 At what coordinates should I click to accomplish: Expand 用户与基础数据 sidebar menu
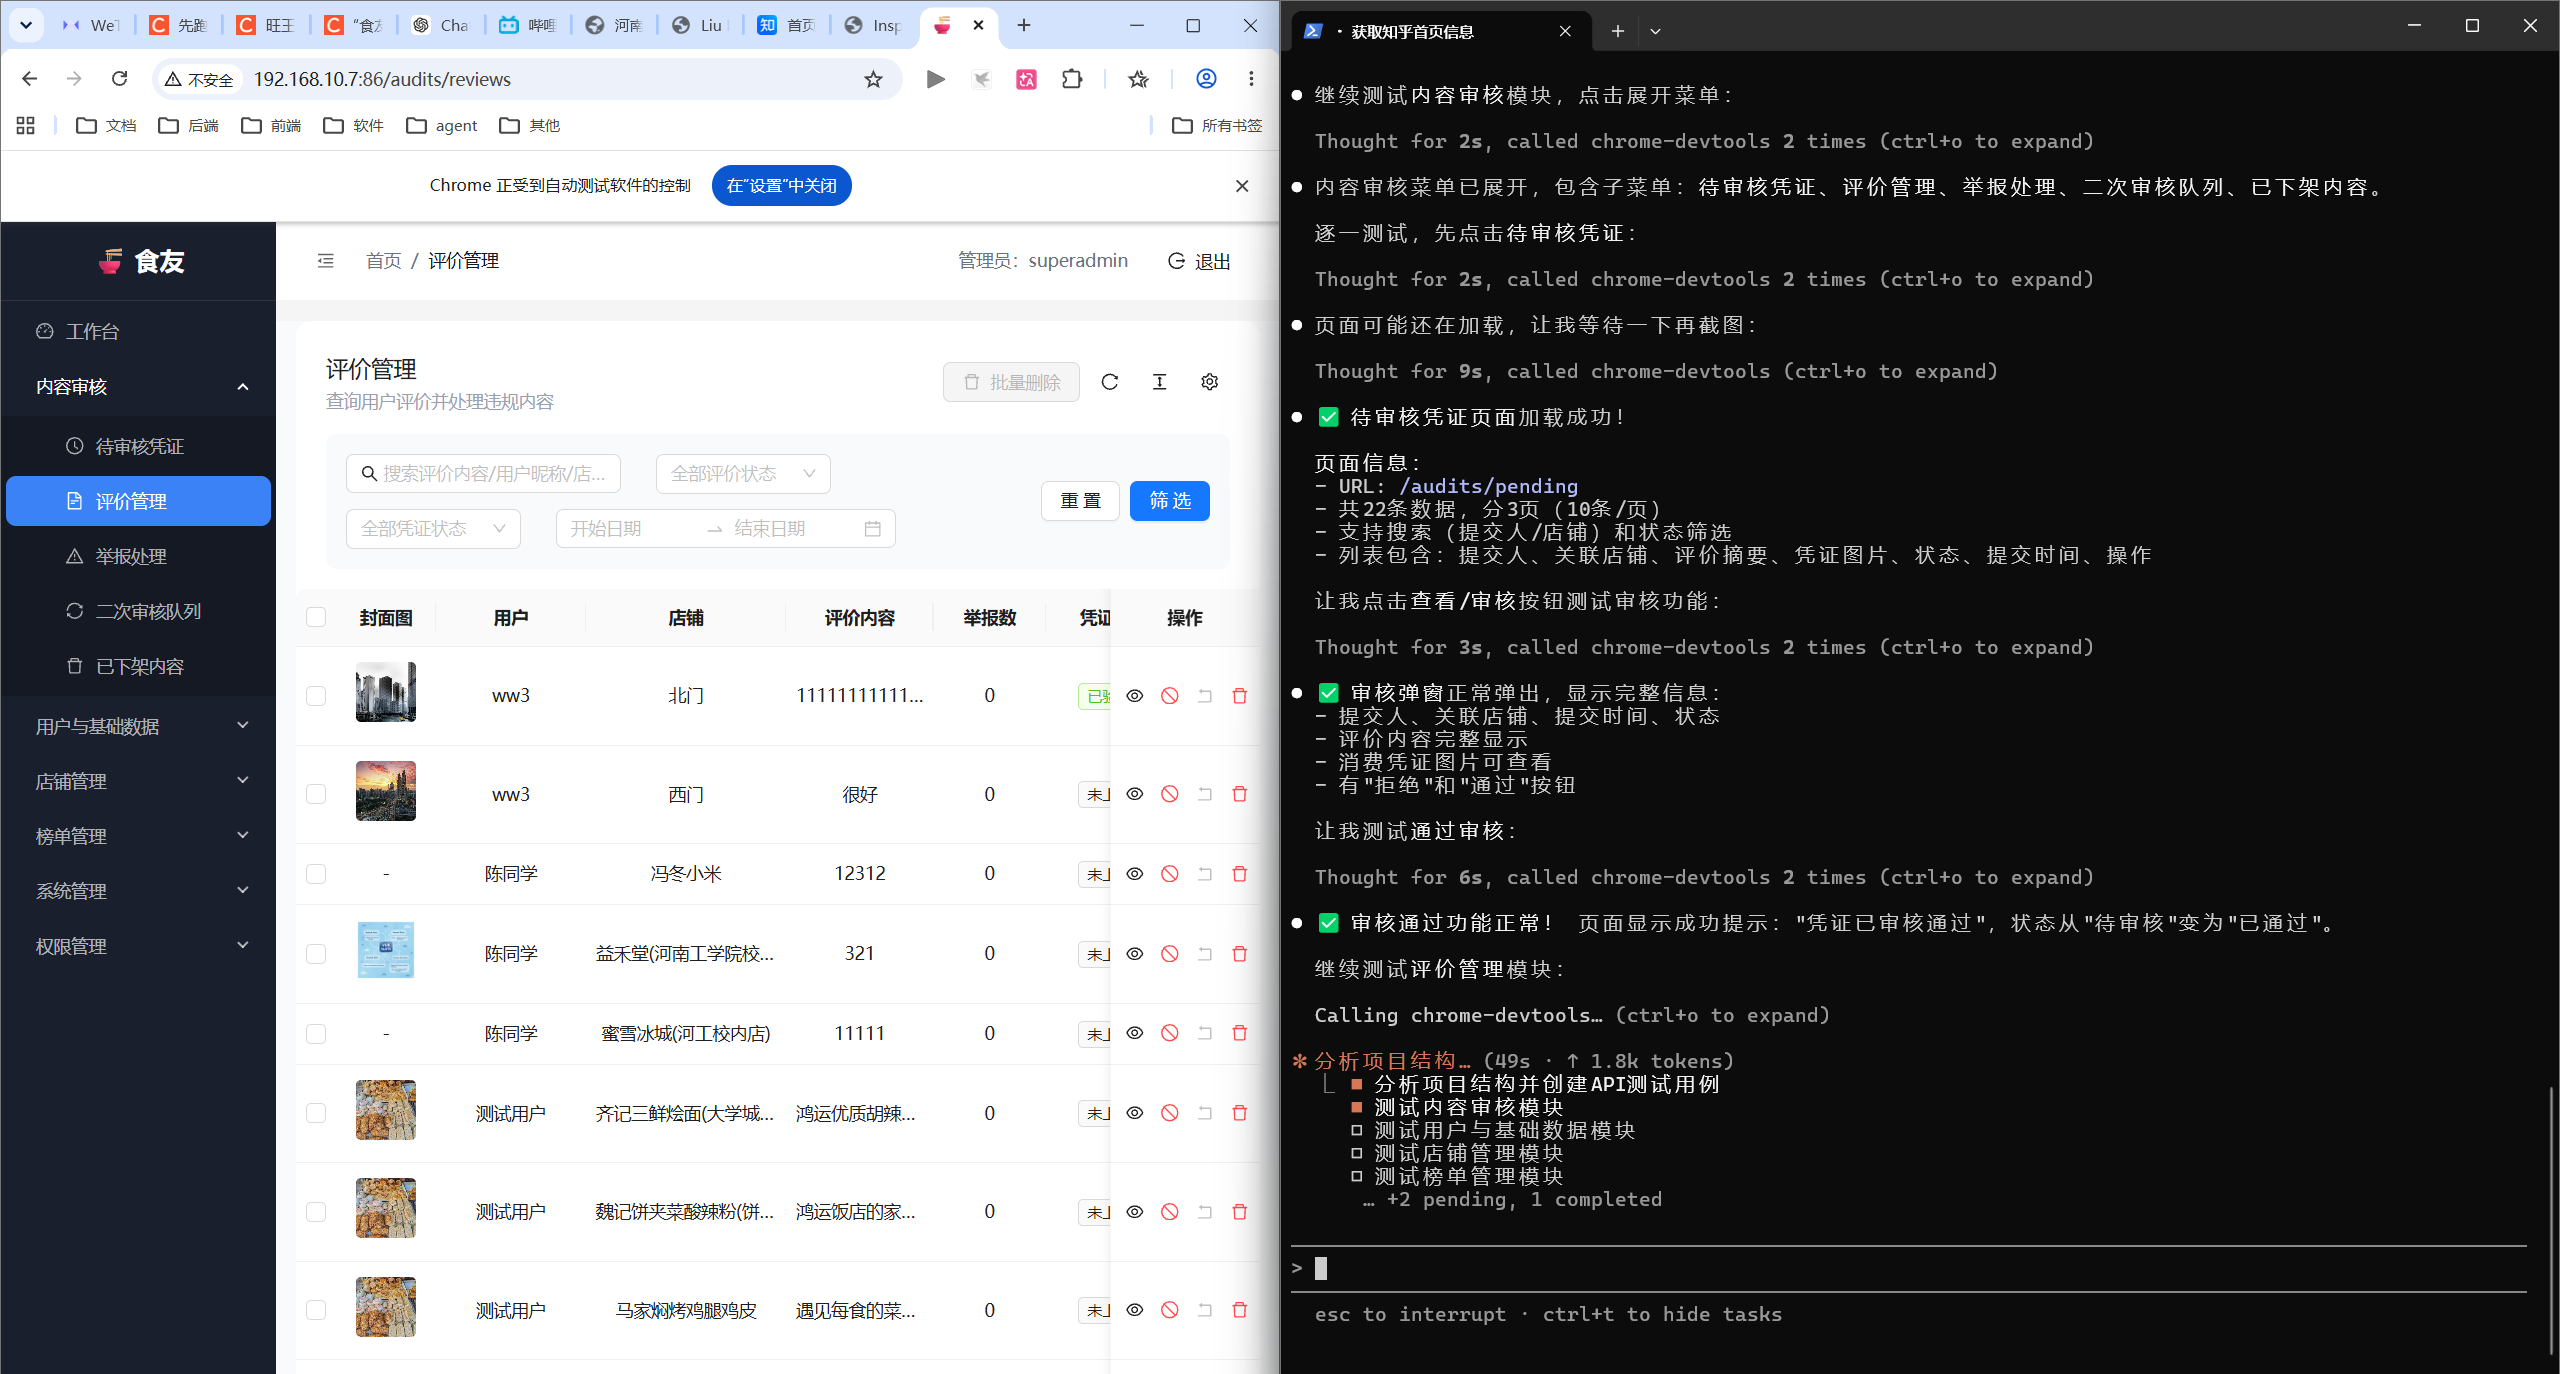click(x=138, y=727)
